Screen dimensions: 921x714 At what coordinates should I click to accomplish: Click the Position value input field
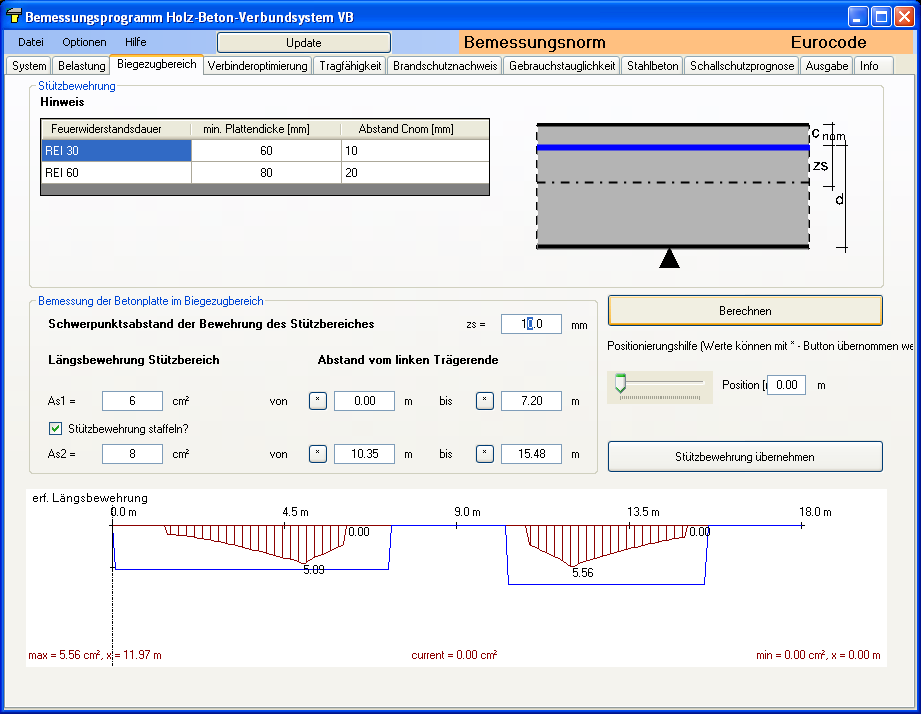pyautogui.click(x=786, y=385)
